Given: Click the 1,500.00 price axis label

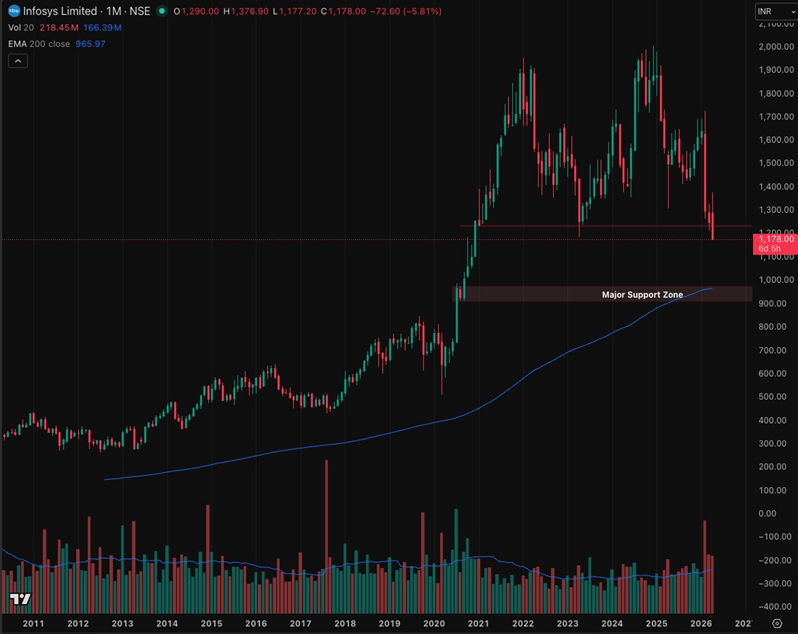Looking at the screenshot, I should point(776,163).
